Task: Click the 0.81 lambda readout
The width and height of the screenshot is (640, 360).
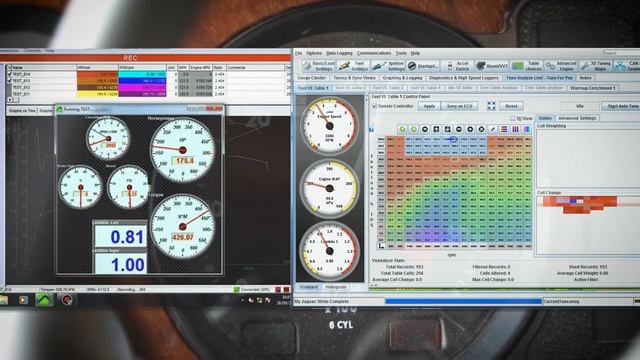Action: 120,237
